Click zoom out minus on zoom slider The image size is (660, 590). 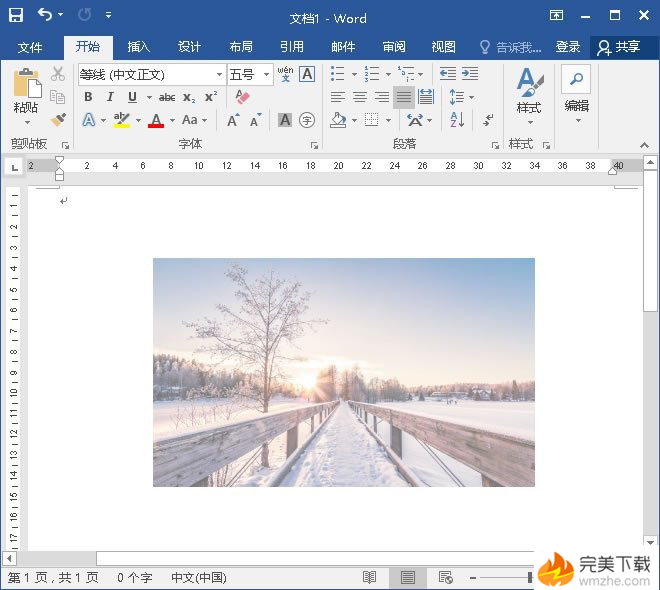(x=473, y=578)
